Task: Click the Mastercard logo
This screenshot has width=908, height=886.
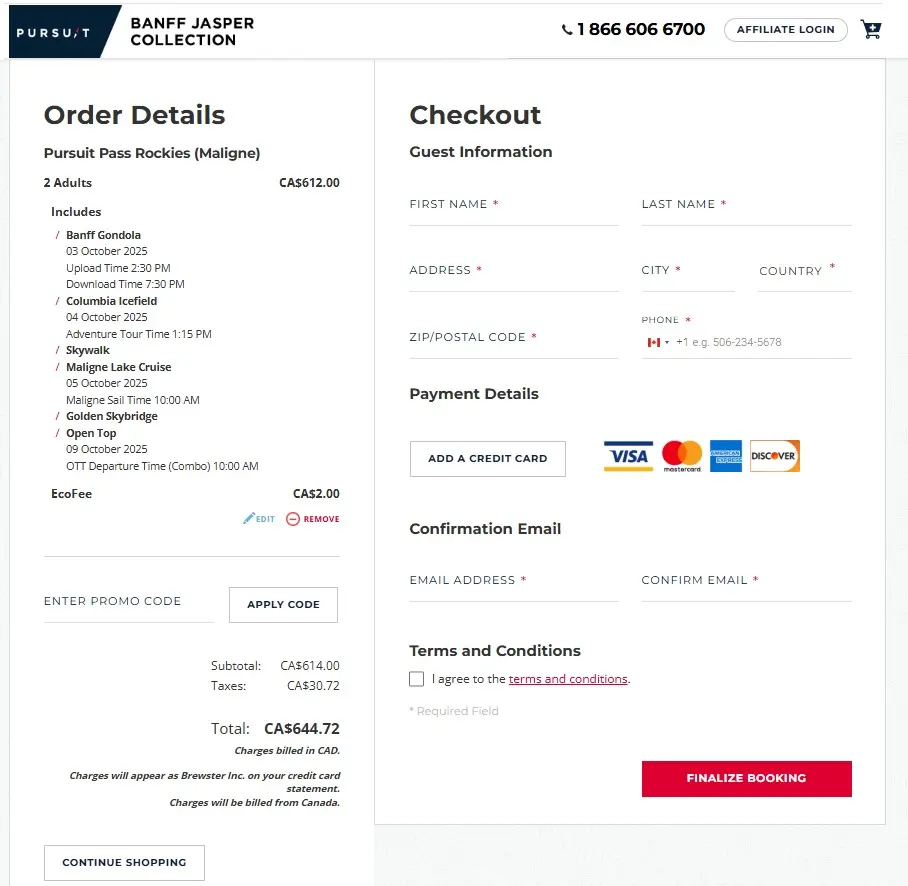Action: (x=682, y=456)
